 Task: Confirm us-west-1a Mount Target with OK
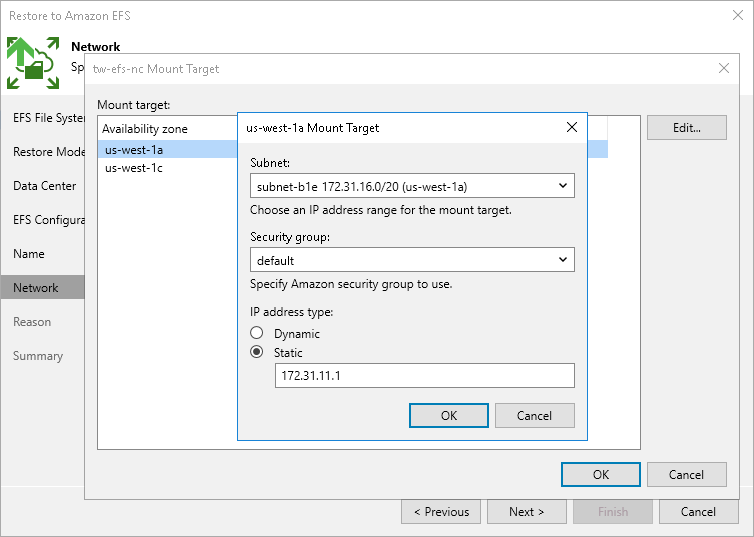pos(449,415)
